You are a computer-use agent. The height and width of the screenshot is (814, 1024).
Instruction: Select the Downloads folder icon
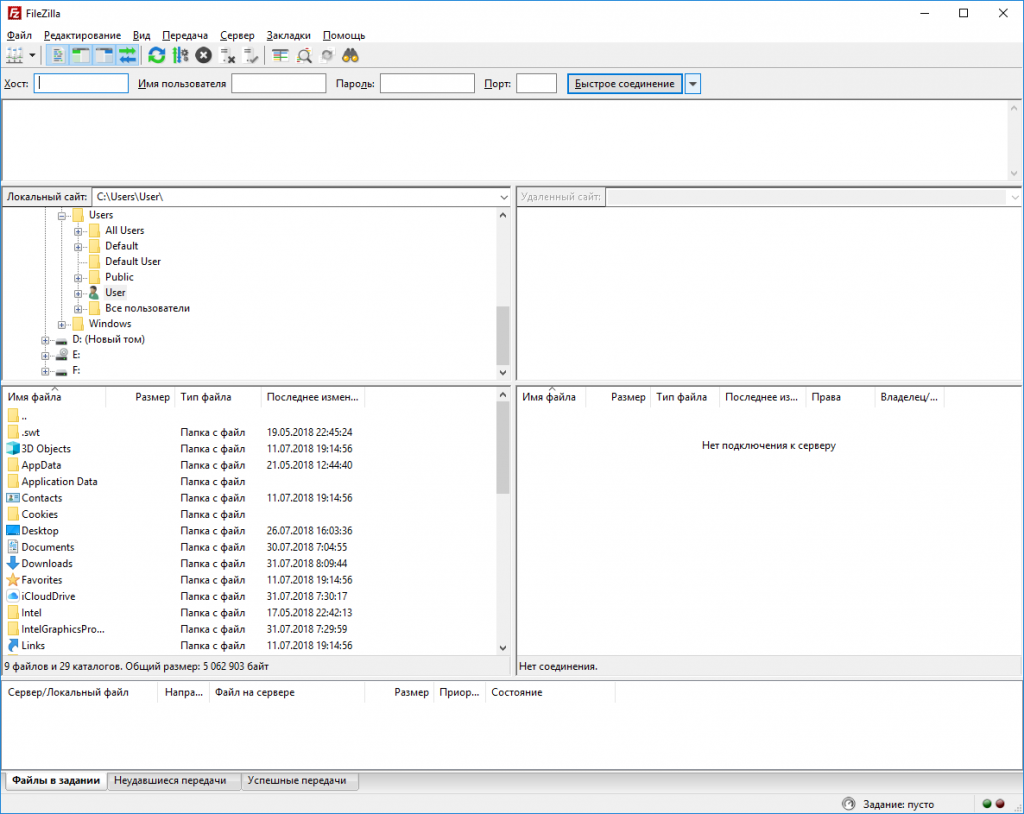13,563
